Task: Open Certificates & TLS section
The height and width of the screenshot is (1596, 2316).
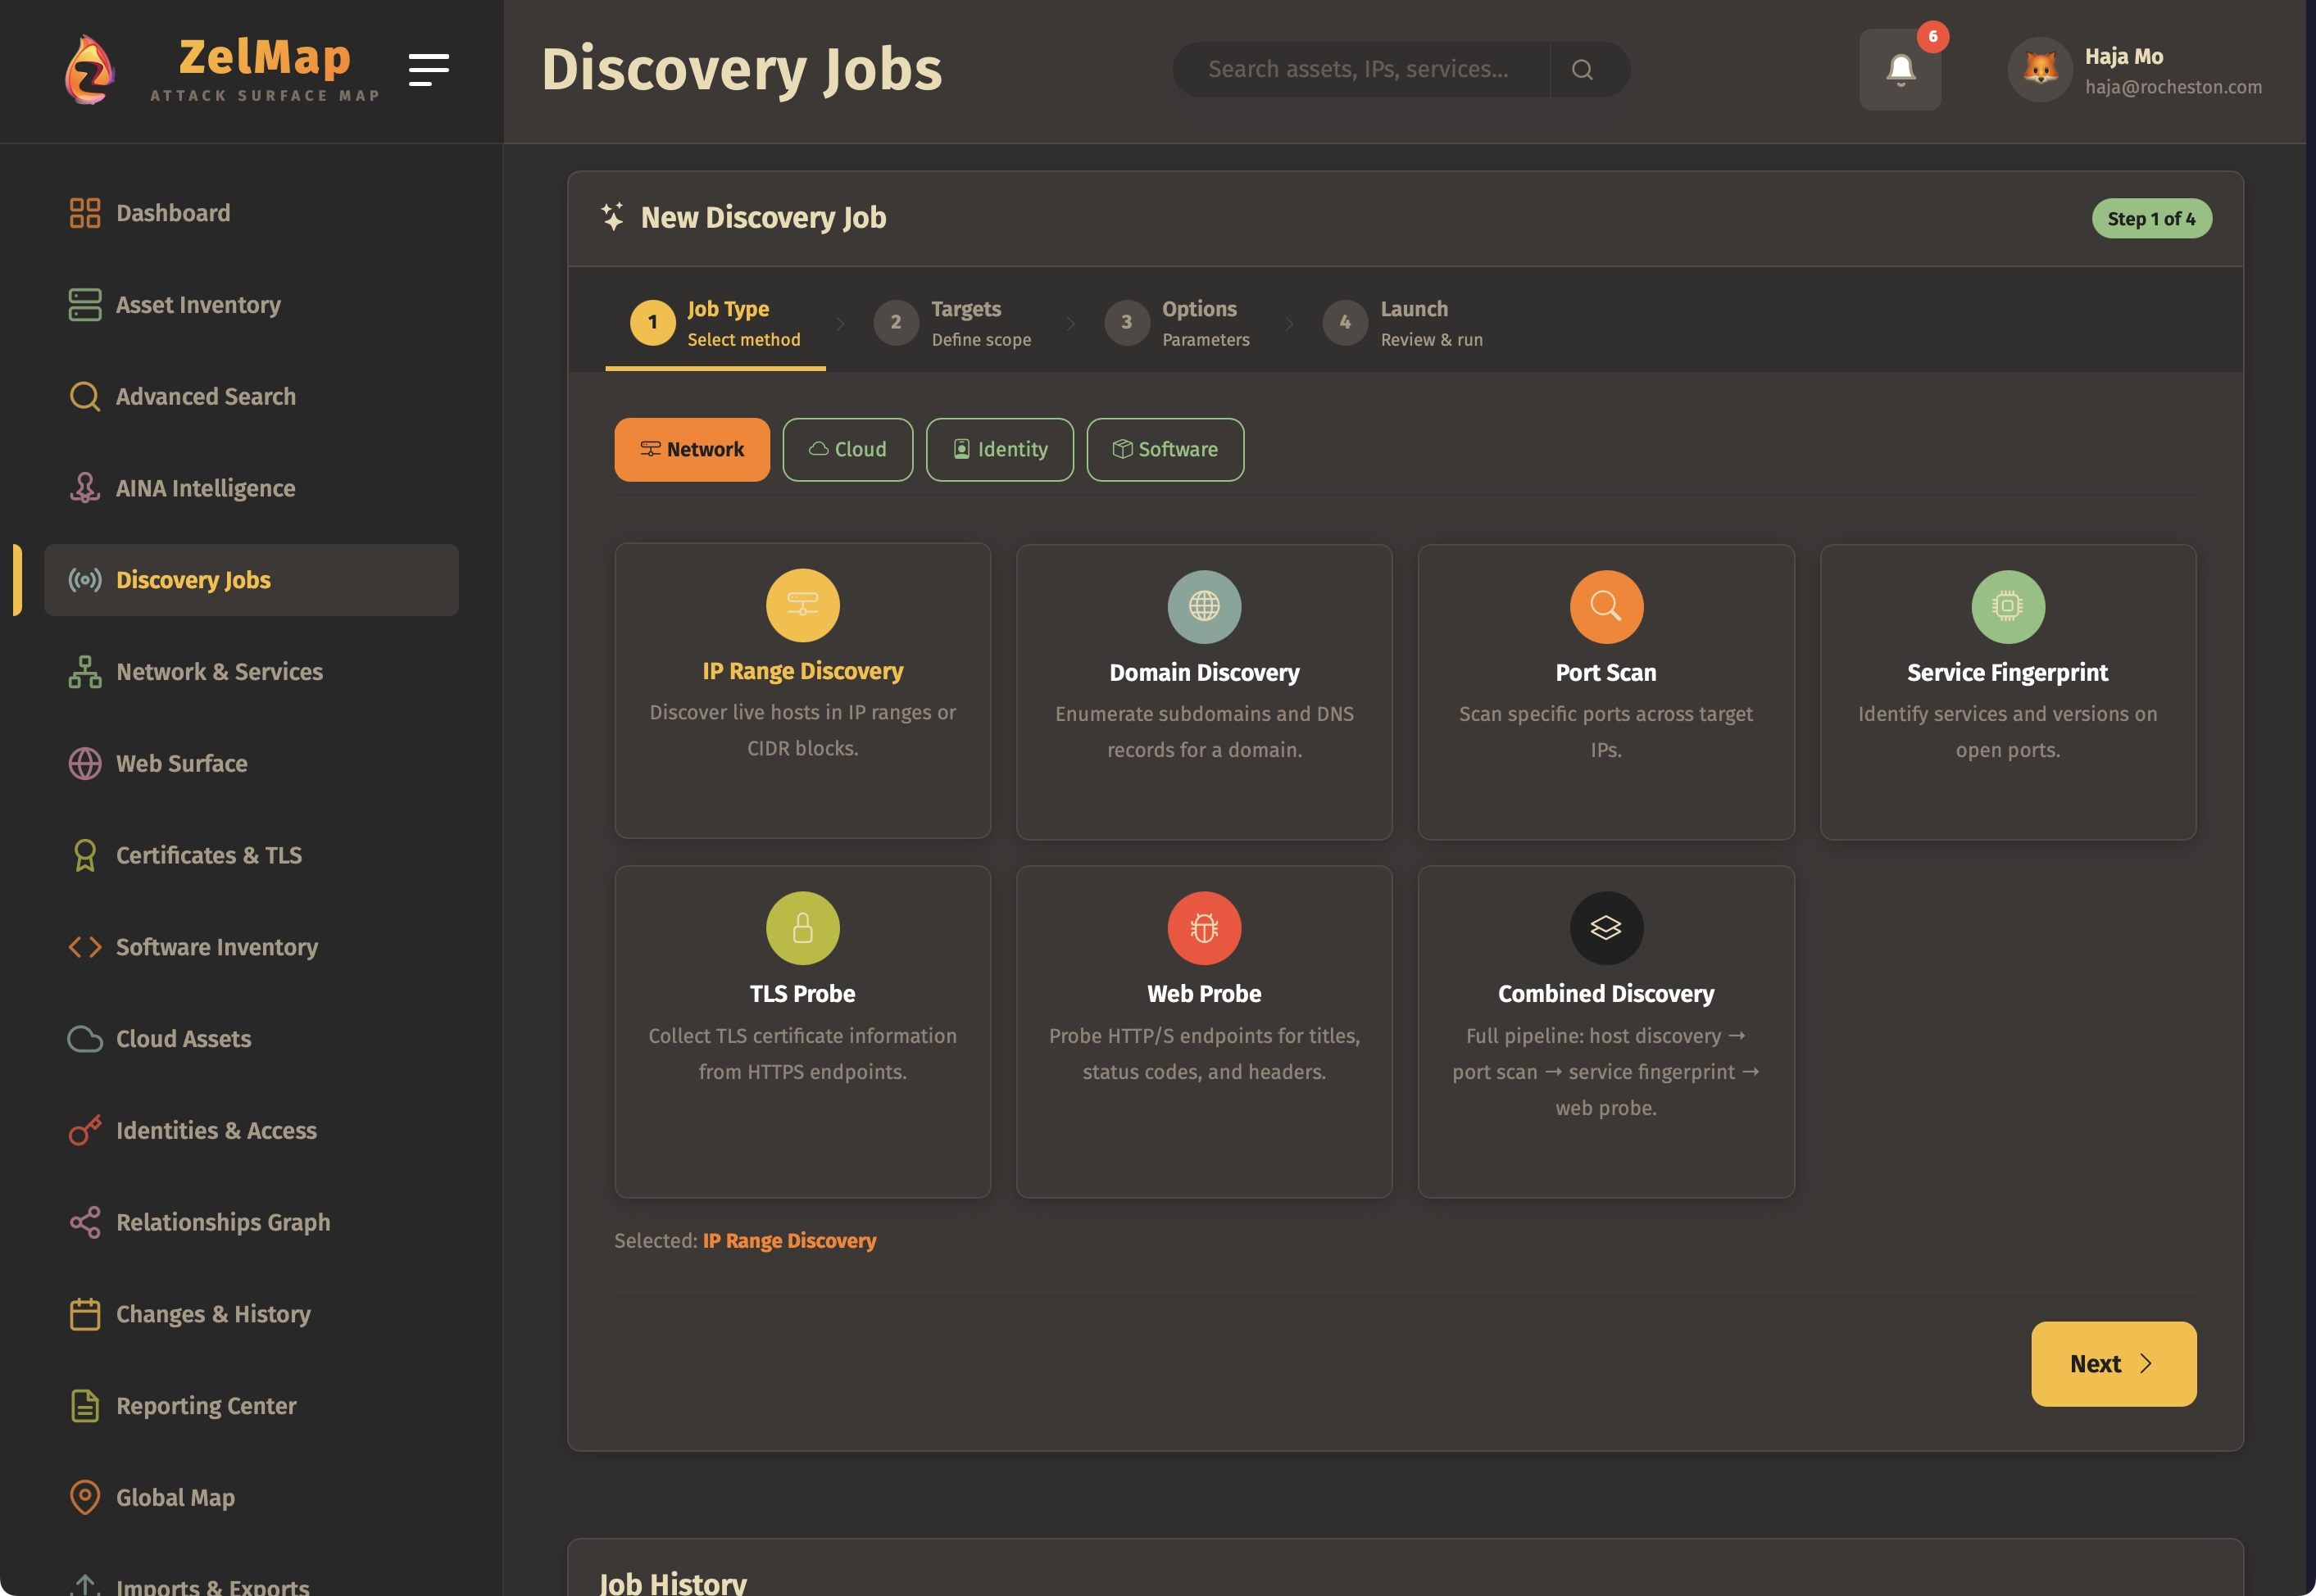Action: (x=208, y=855)
